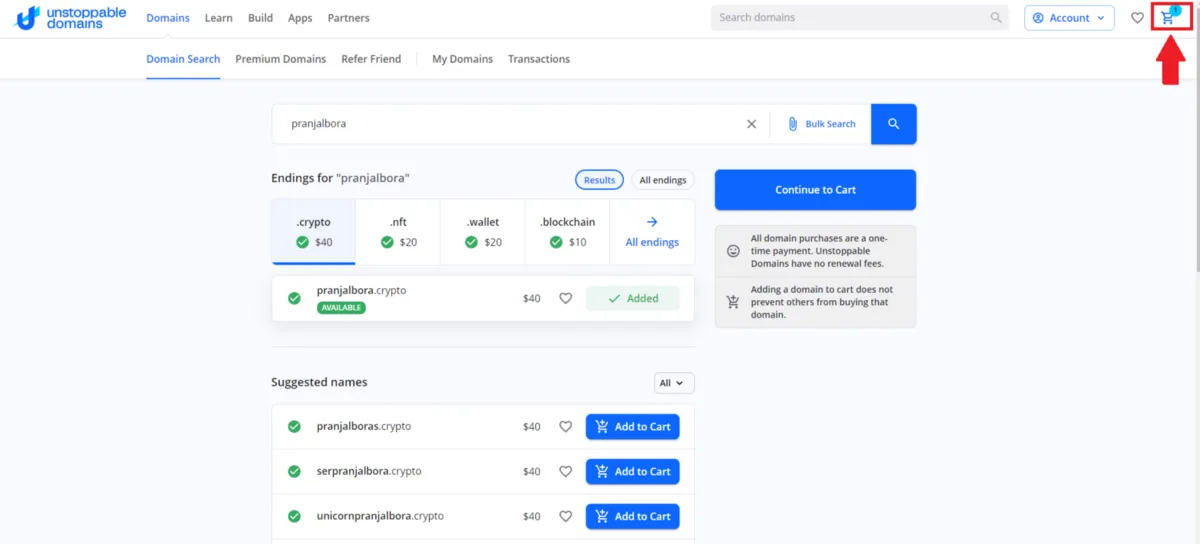Favorite pranjalbora.crypto with heart icon
The width and height of the screenshot is (1200, 544).
point(565,298)
